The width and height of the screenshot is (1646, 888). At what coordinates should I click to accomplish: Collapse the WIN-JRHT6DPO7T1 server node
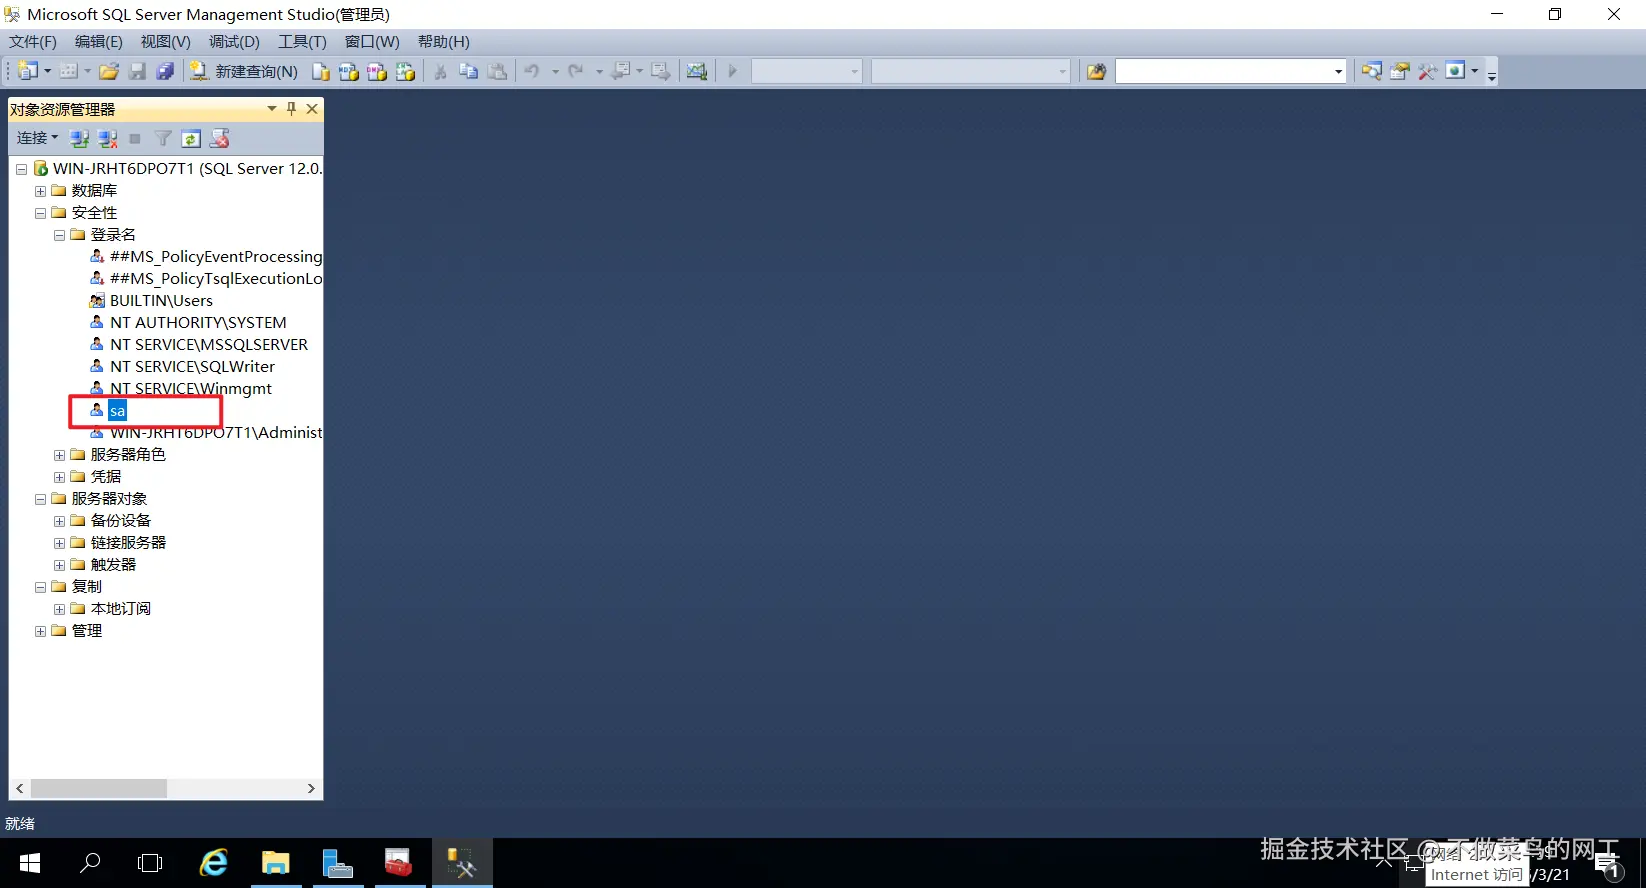21,169
